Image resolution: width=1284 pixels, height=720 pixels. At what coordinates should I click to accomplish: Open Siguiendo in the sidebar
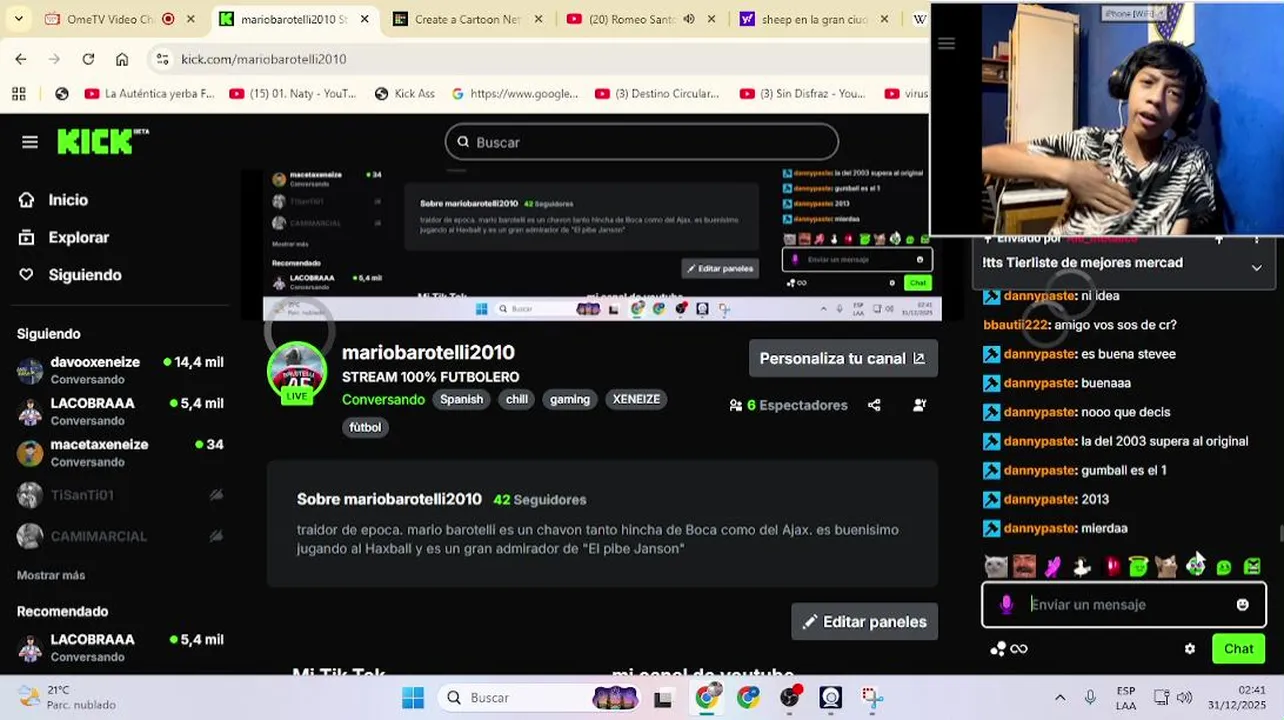70,275
